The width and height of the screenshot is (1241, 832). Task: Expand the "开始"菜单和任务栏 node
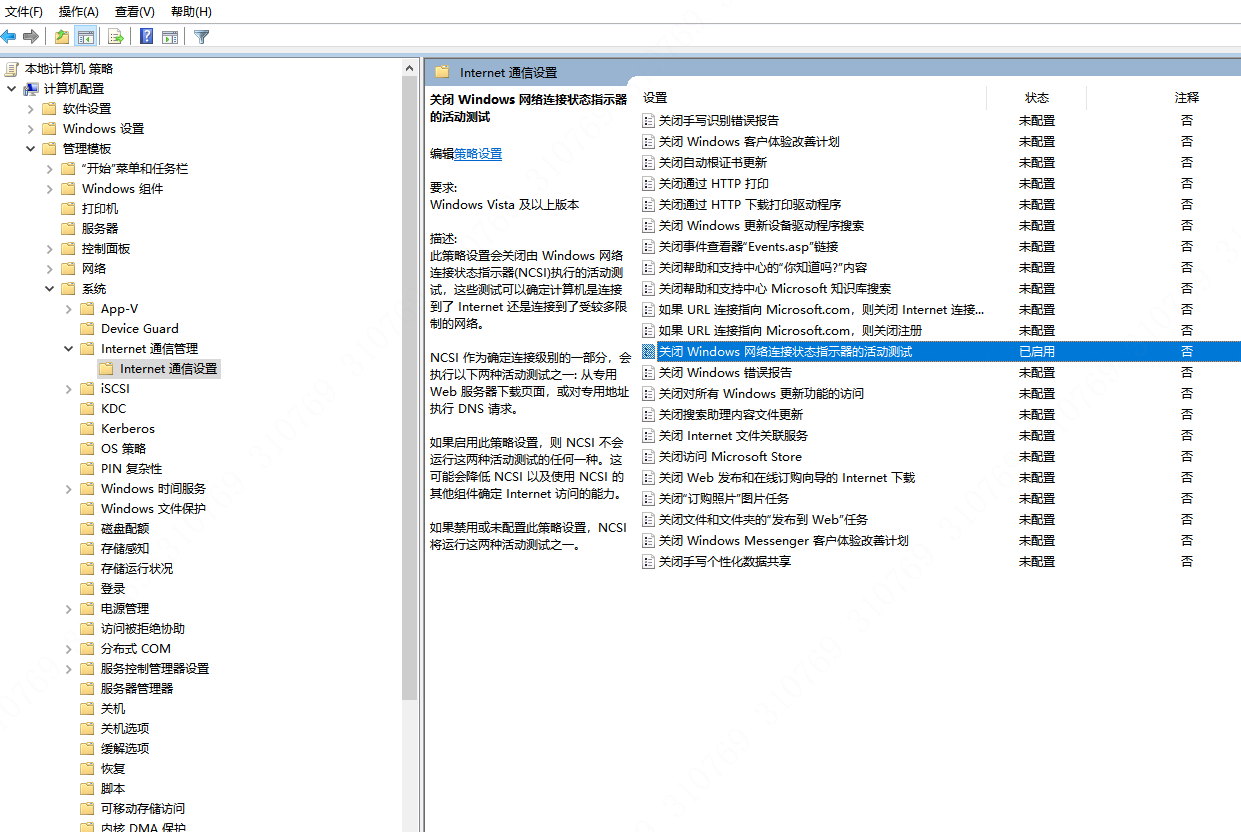click(49, 169)
